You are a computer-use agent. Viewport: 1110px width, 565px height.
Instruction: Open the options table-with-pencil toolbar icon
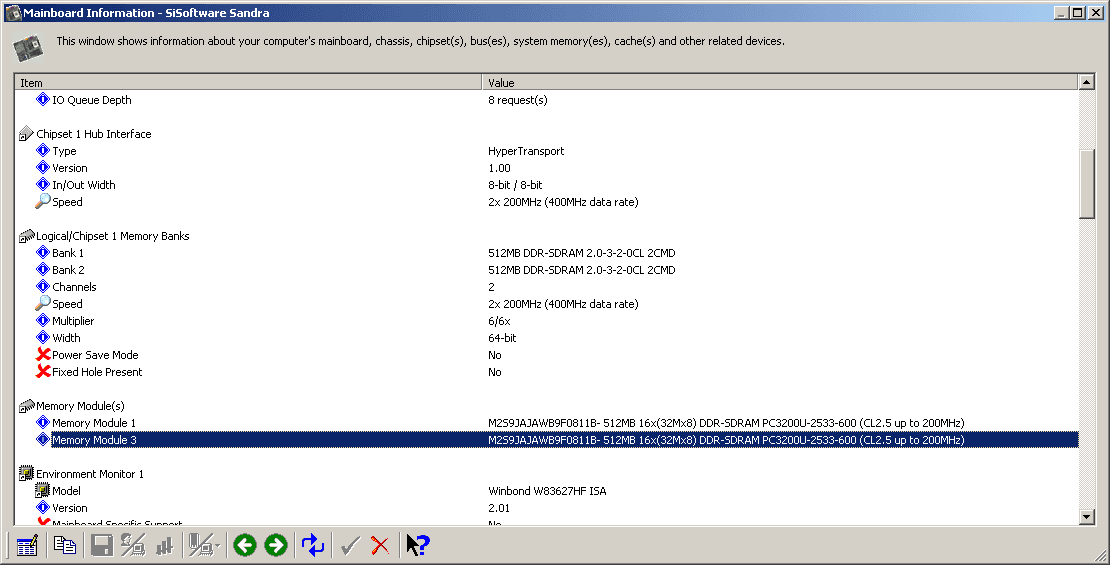click(x=27, y=545)
